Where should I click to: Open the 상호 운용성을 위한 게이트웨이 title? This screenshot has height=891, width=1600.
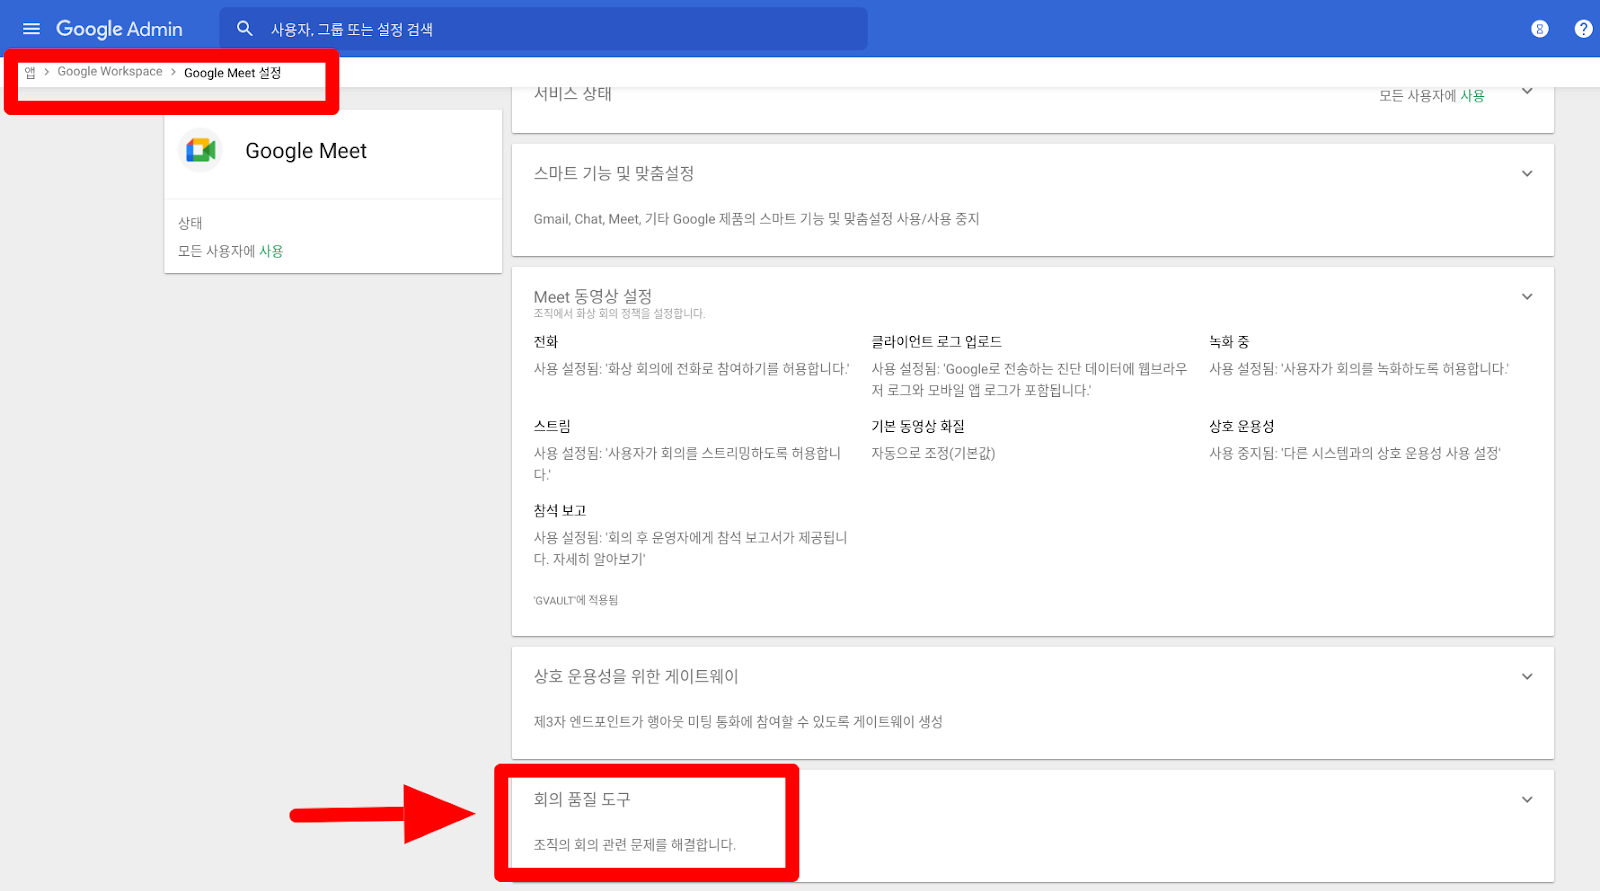[x=636, y=676]
